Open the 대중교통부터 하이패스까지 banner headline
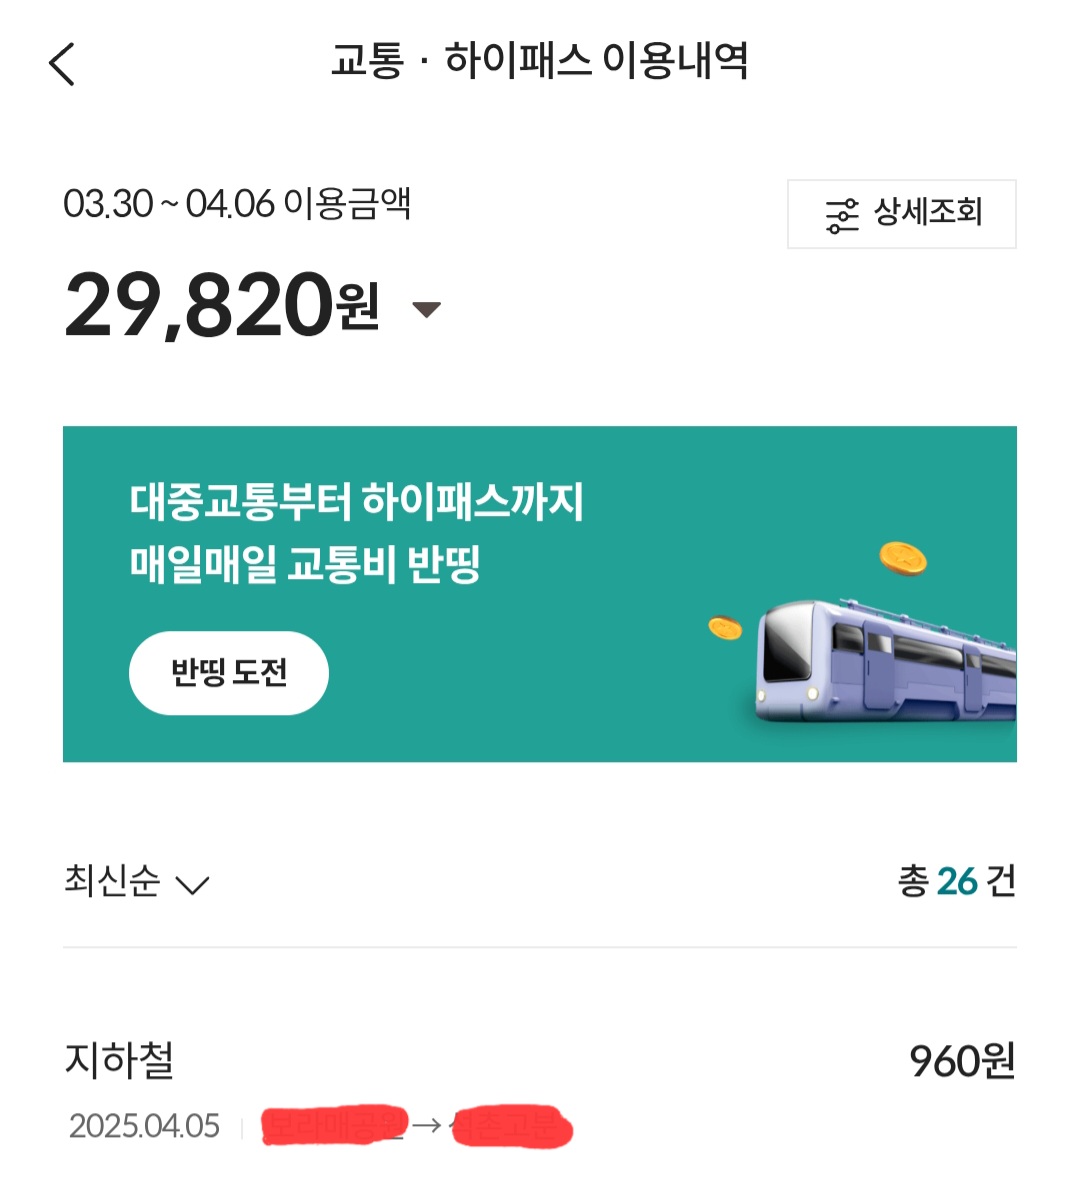The width and height of the screenshot is (1080, 1192). pos(356,501)
